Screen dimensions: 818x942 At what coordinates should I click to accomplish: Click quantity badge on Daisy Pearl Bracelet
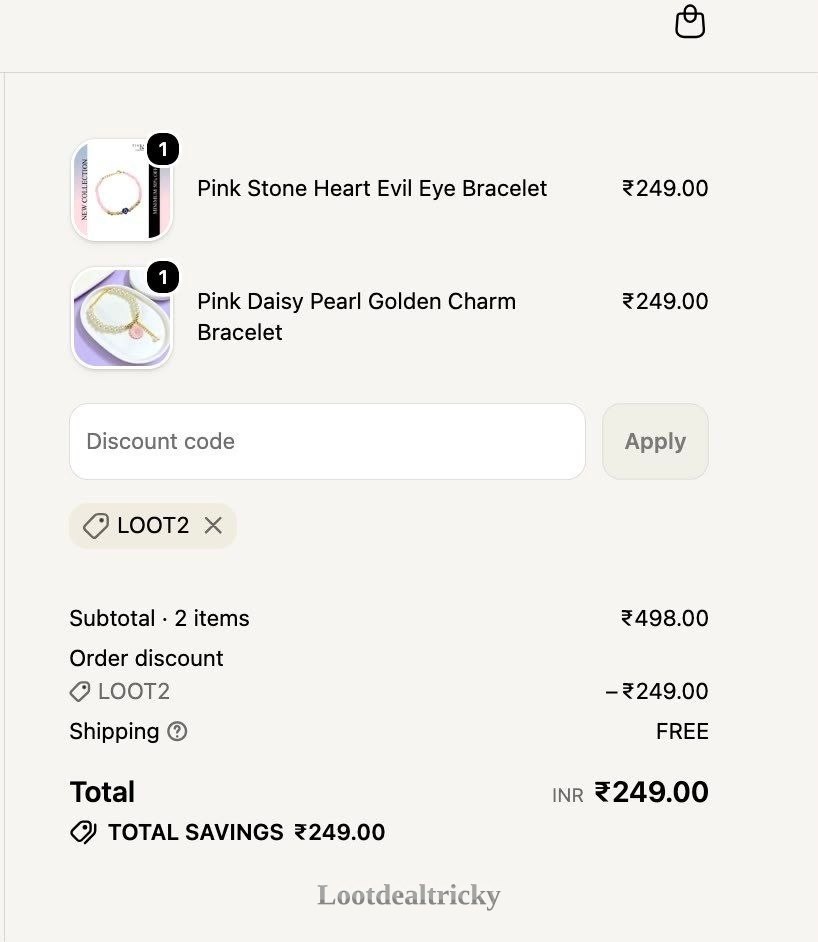point(163,277)
